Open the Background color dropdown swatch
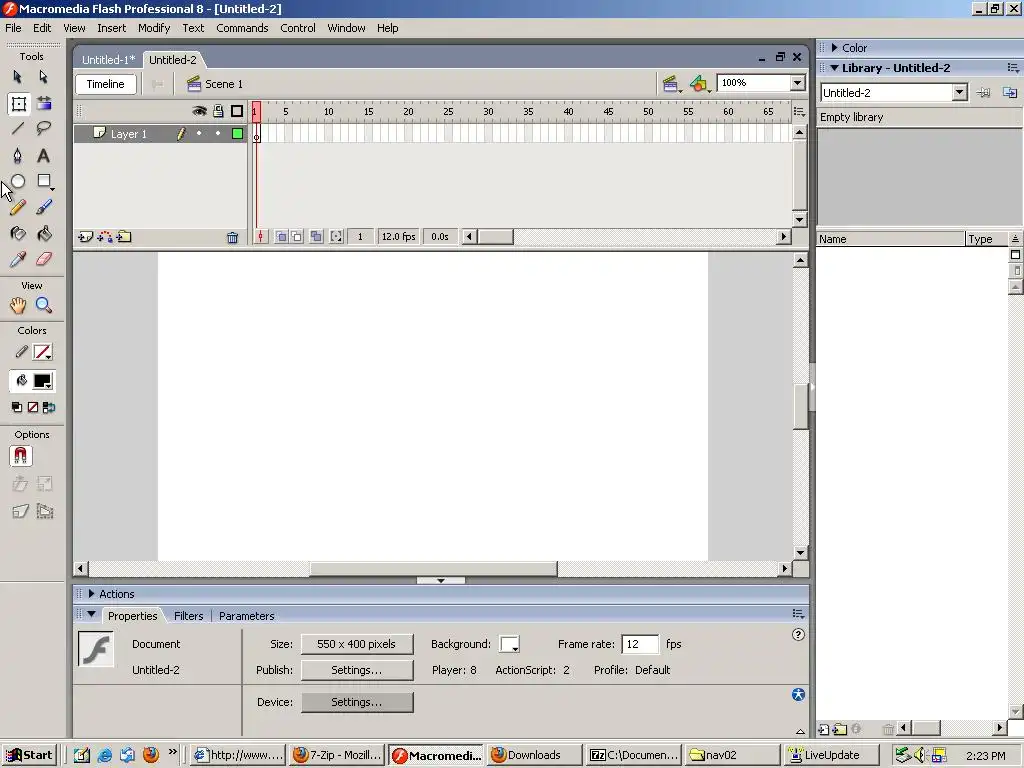1024x768 pixels. pyautogui.click(x=509, y=644)
